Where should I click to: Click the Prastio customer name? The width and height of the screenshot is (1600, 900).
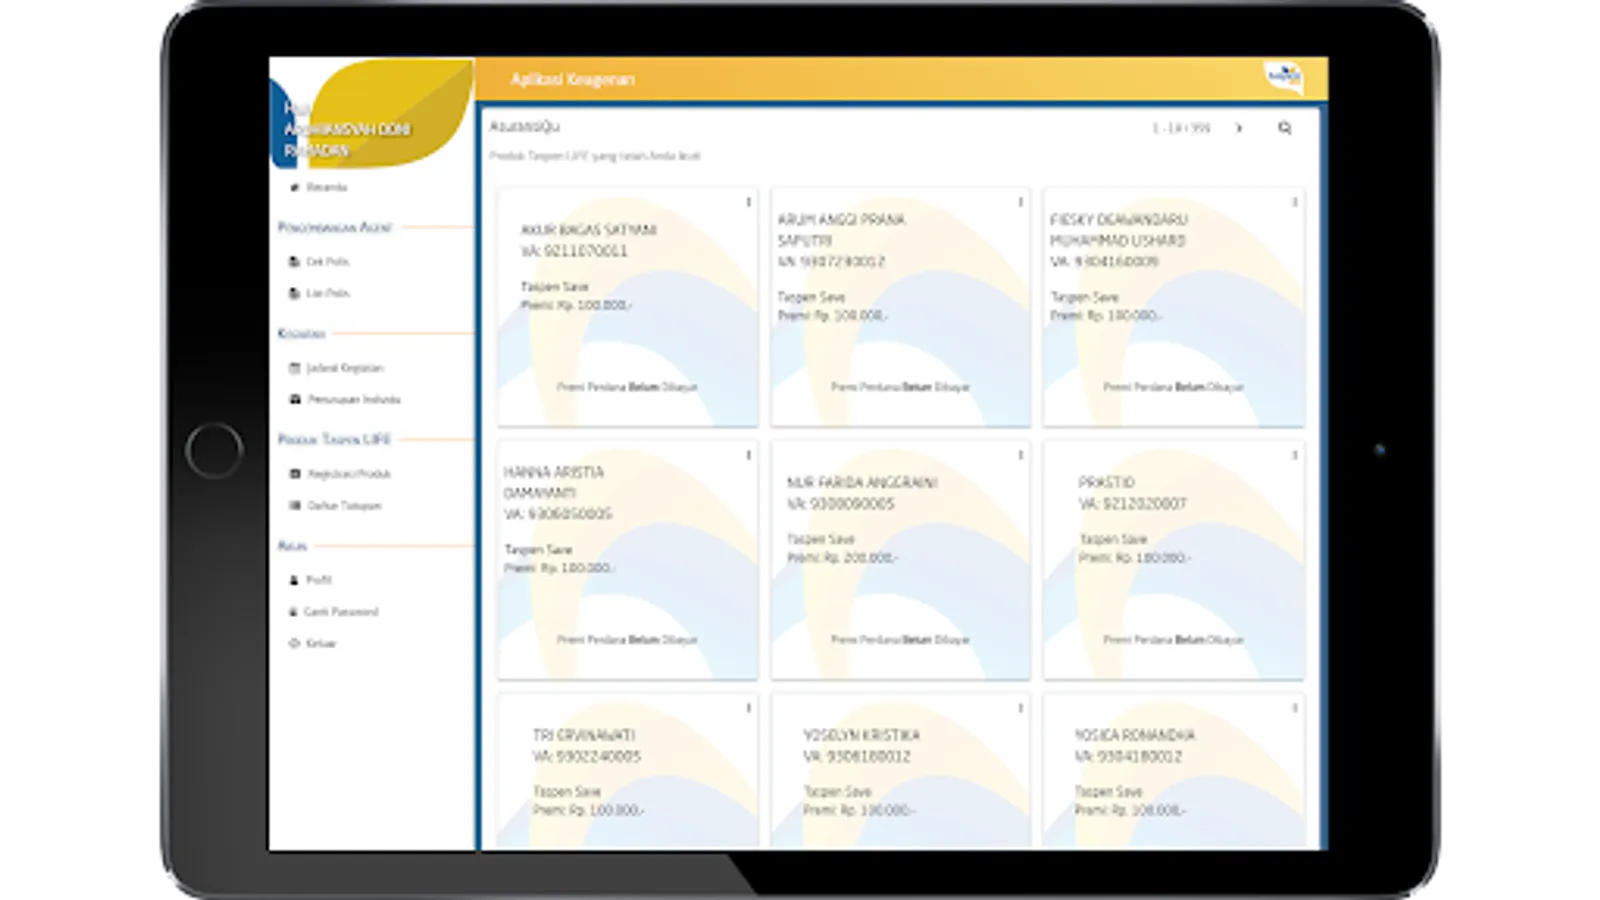point(1106,482)
